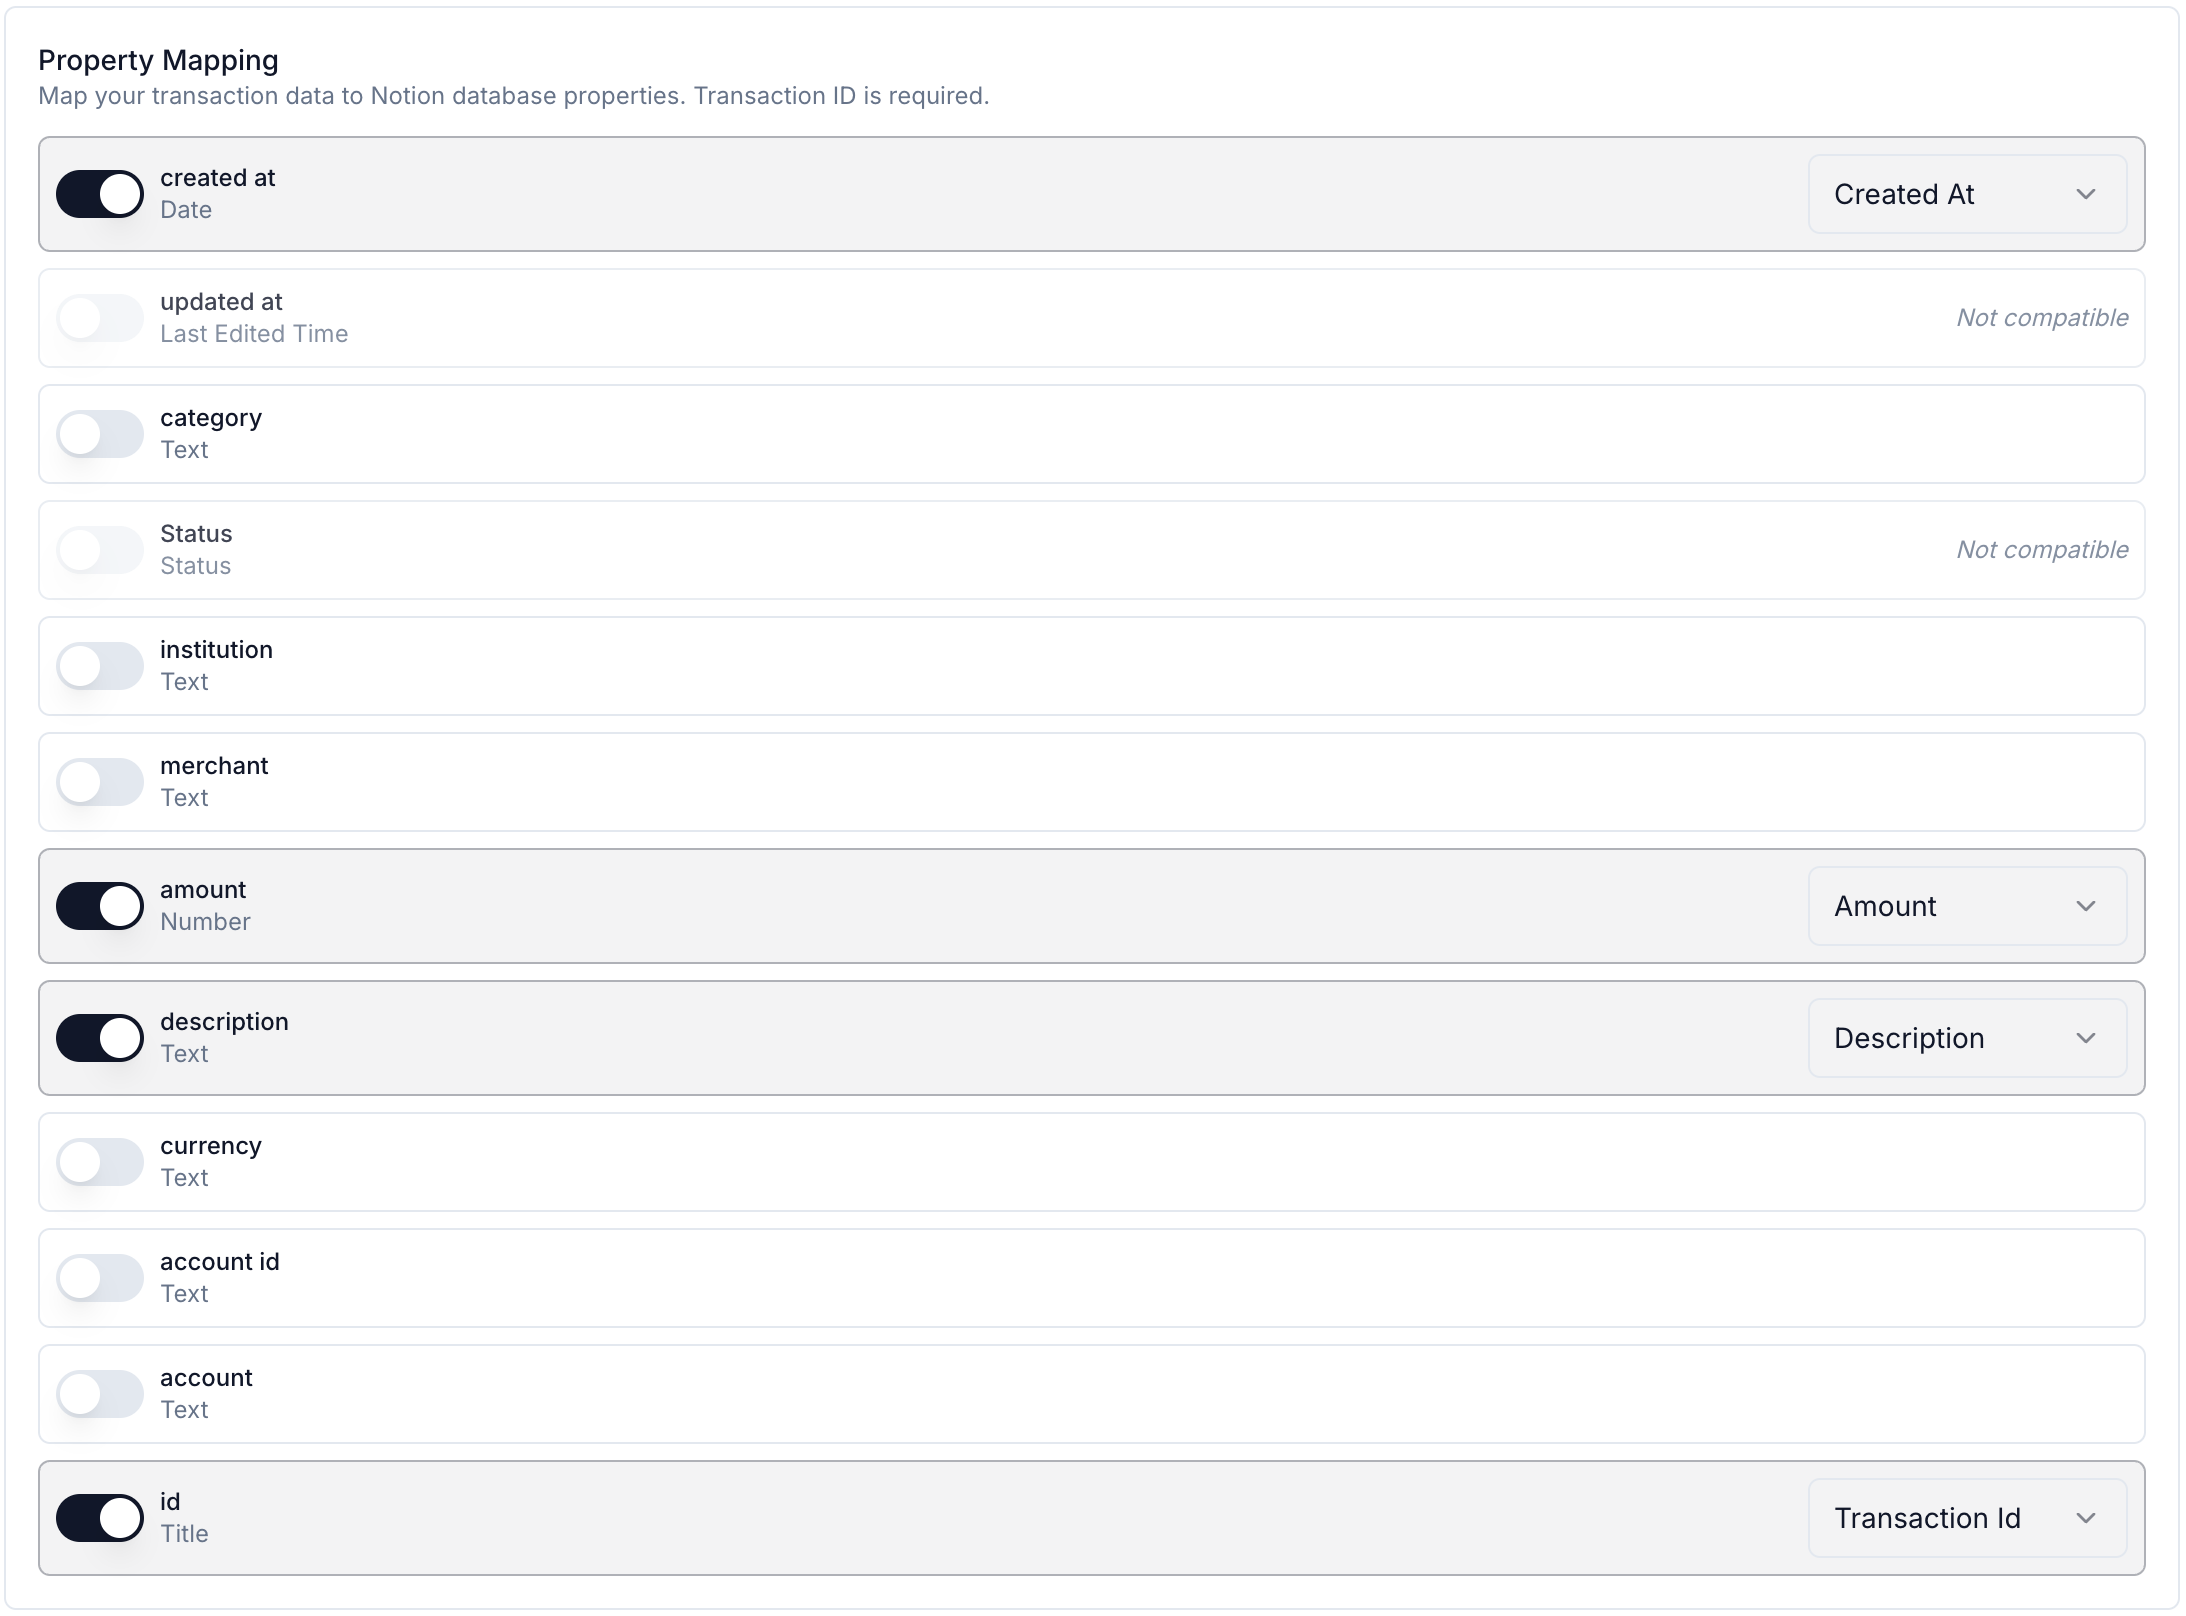This screenshot has height=1616, width=2186.
Task: Switch off the amount toggle
Action: (100, 906)
